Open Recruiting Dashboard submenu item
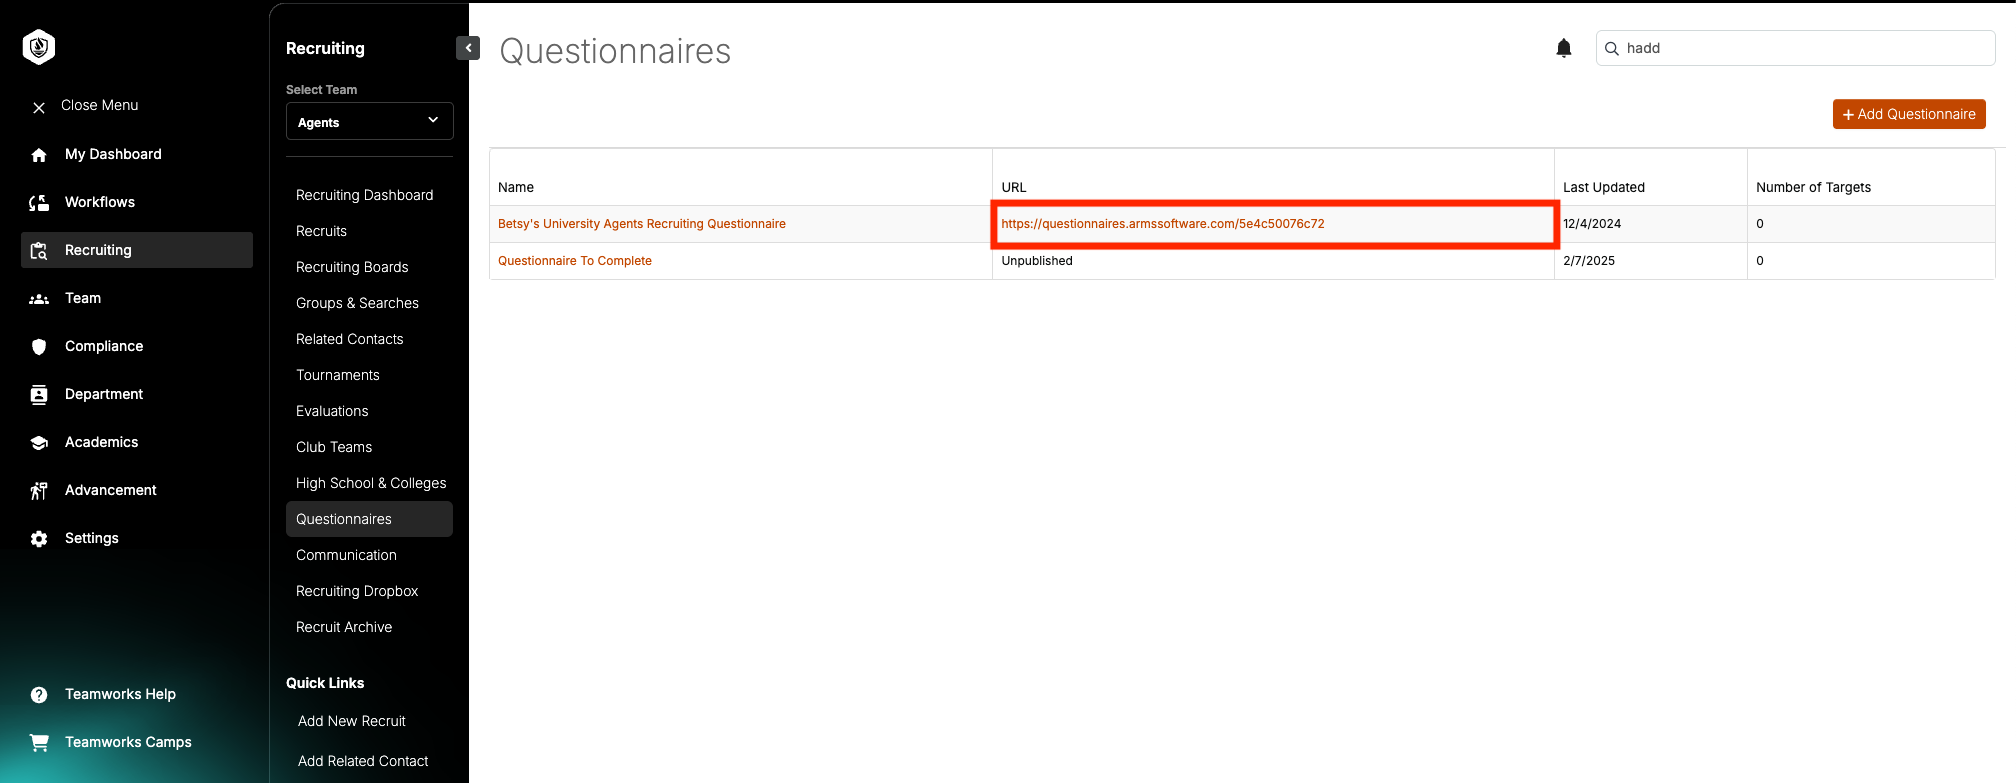Viewport: 2016px width, 783px height. click(x=365, y=195)
